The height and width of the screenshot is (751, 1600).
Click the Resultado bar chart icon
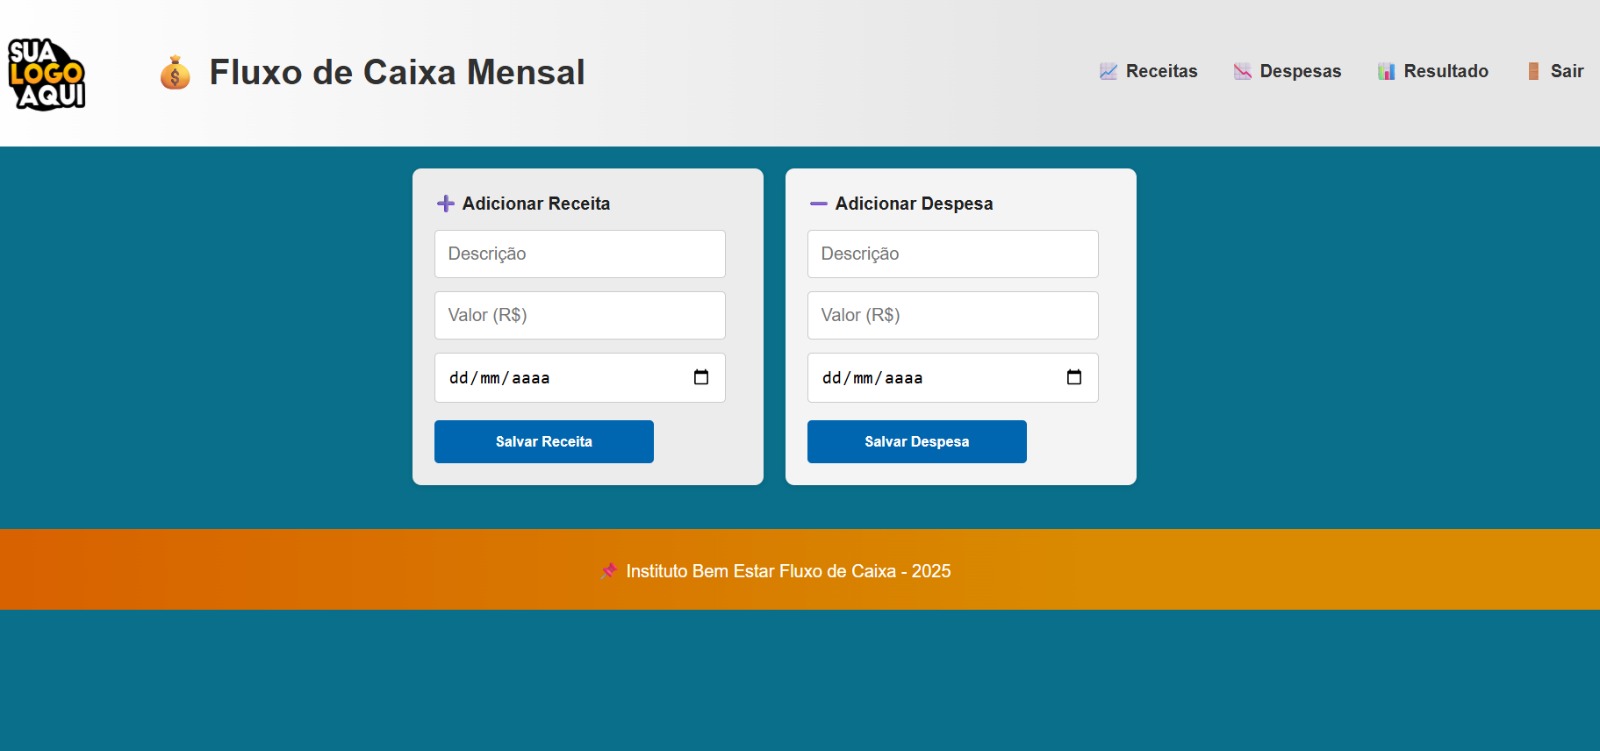click(1386, 71)
